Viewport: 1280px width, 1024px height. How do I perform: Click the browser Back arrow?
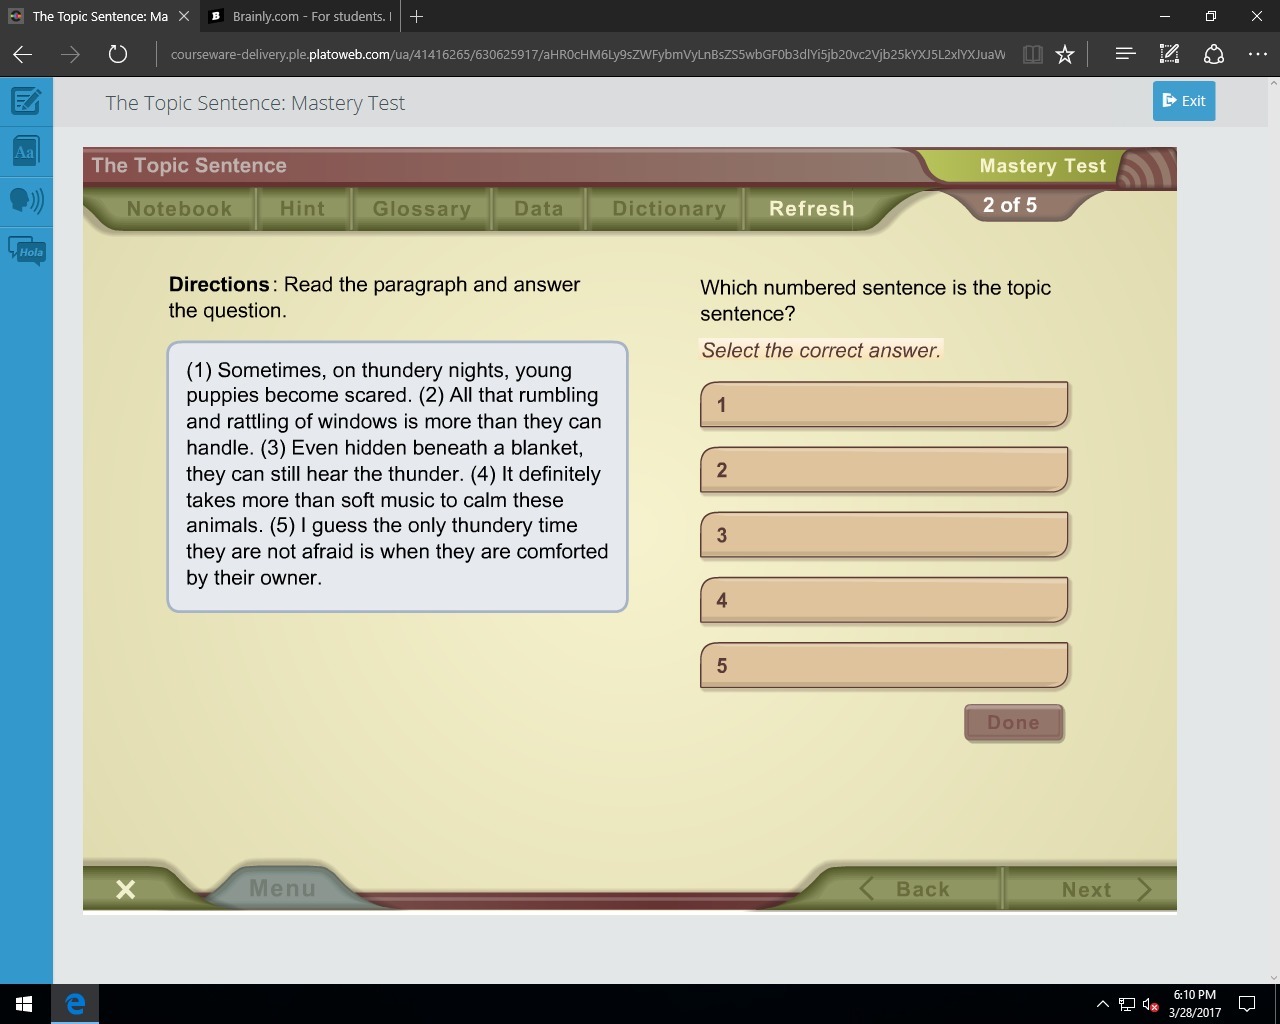[x=22, y=54]
